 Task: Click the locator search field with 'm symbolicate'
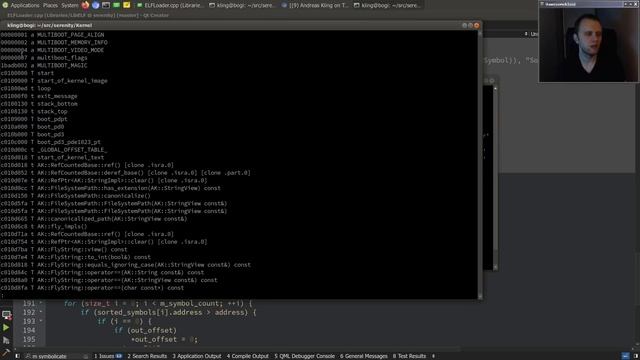56,356
